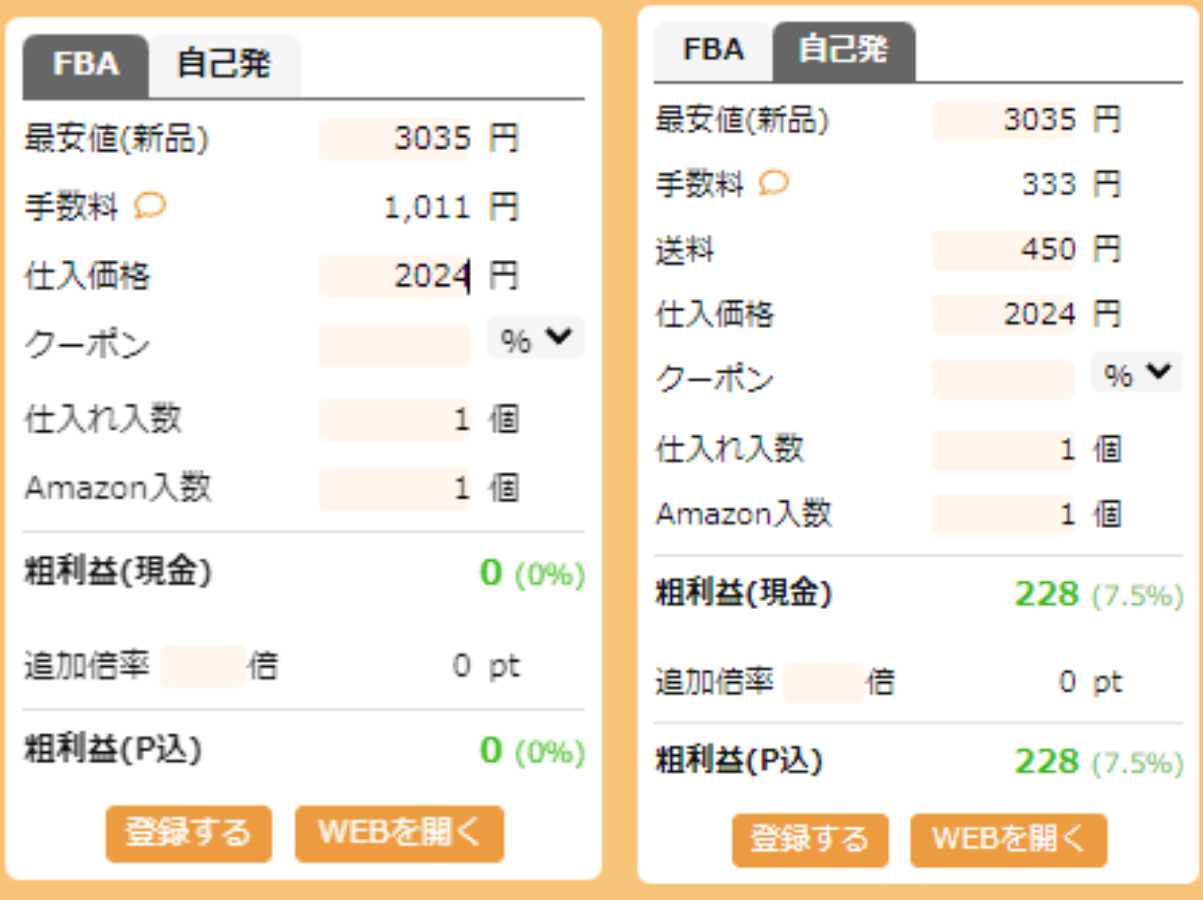The height and width of the screenshot is (900, 1203).
Task: Open coupon unit dropdown in left panel
Action: (535, 340)
